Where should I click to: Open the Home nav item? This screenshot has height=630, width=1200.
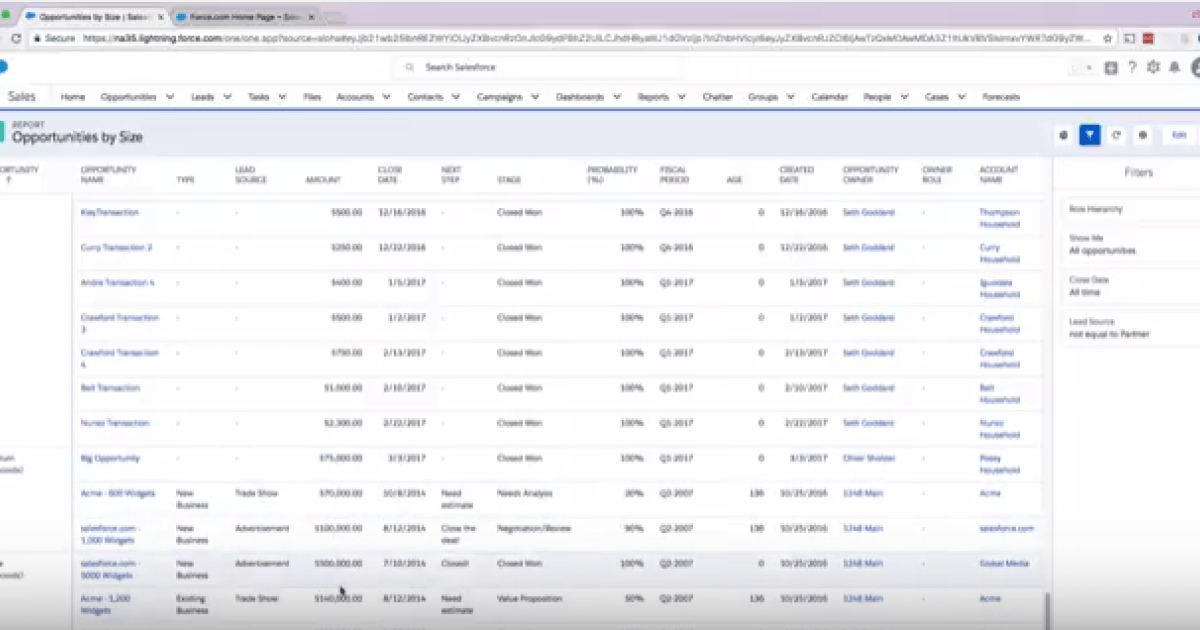[73, 97]
